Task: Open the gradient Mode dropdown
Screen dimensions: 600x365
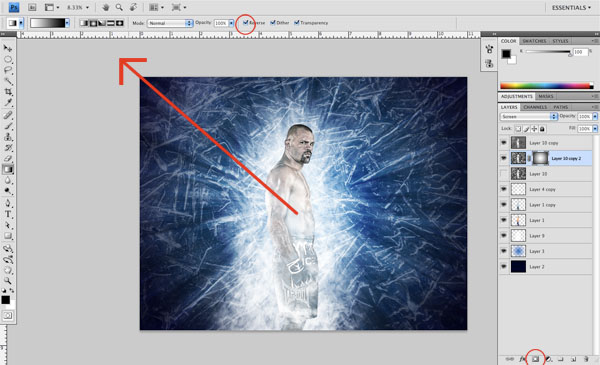Action: point(170,23)
